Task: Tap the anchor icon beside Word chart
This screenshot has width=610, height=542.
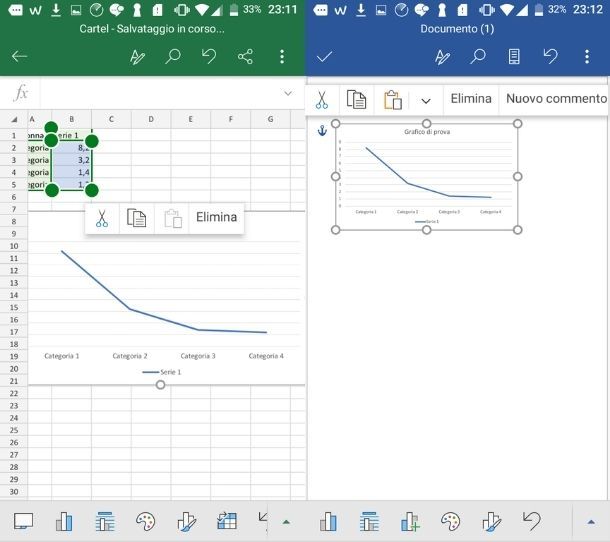Action: (322, 131)
